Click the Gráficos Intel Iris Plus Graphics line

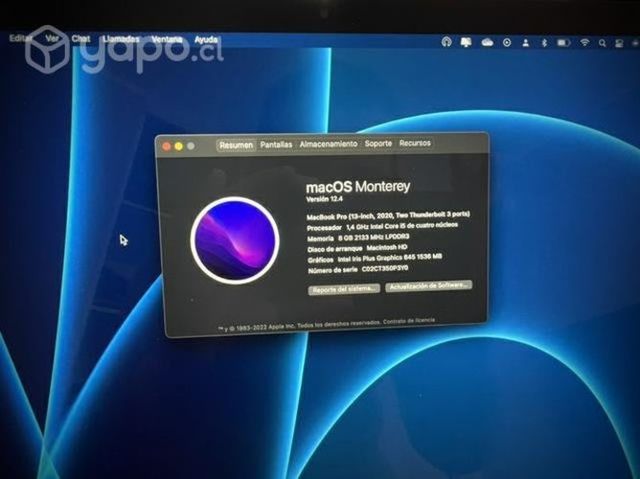coord(375,258)
